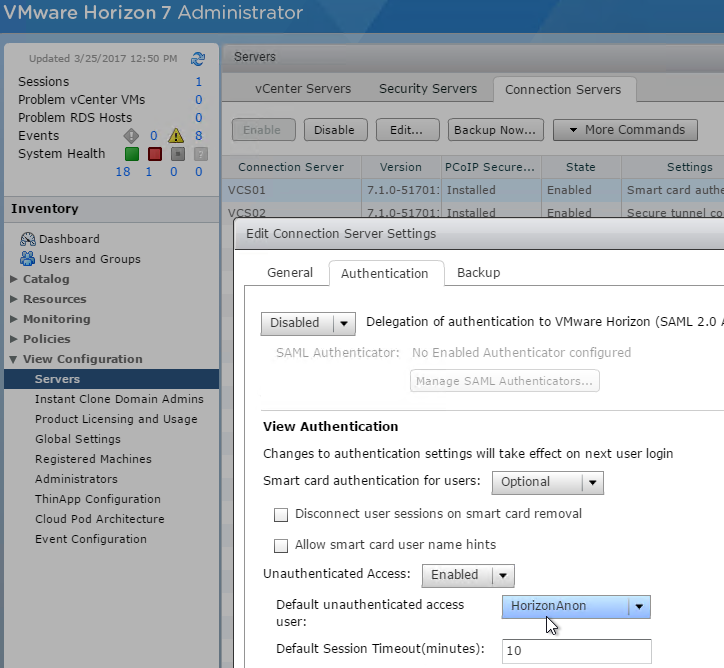
Task: Click the Events warning count 8
Action: (x=199, y=136)
